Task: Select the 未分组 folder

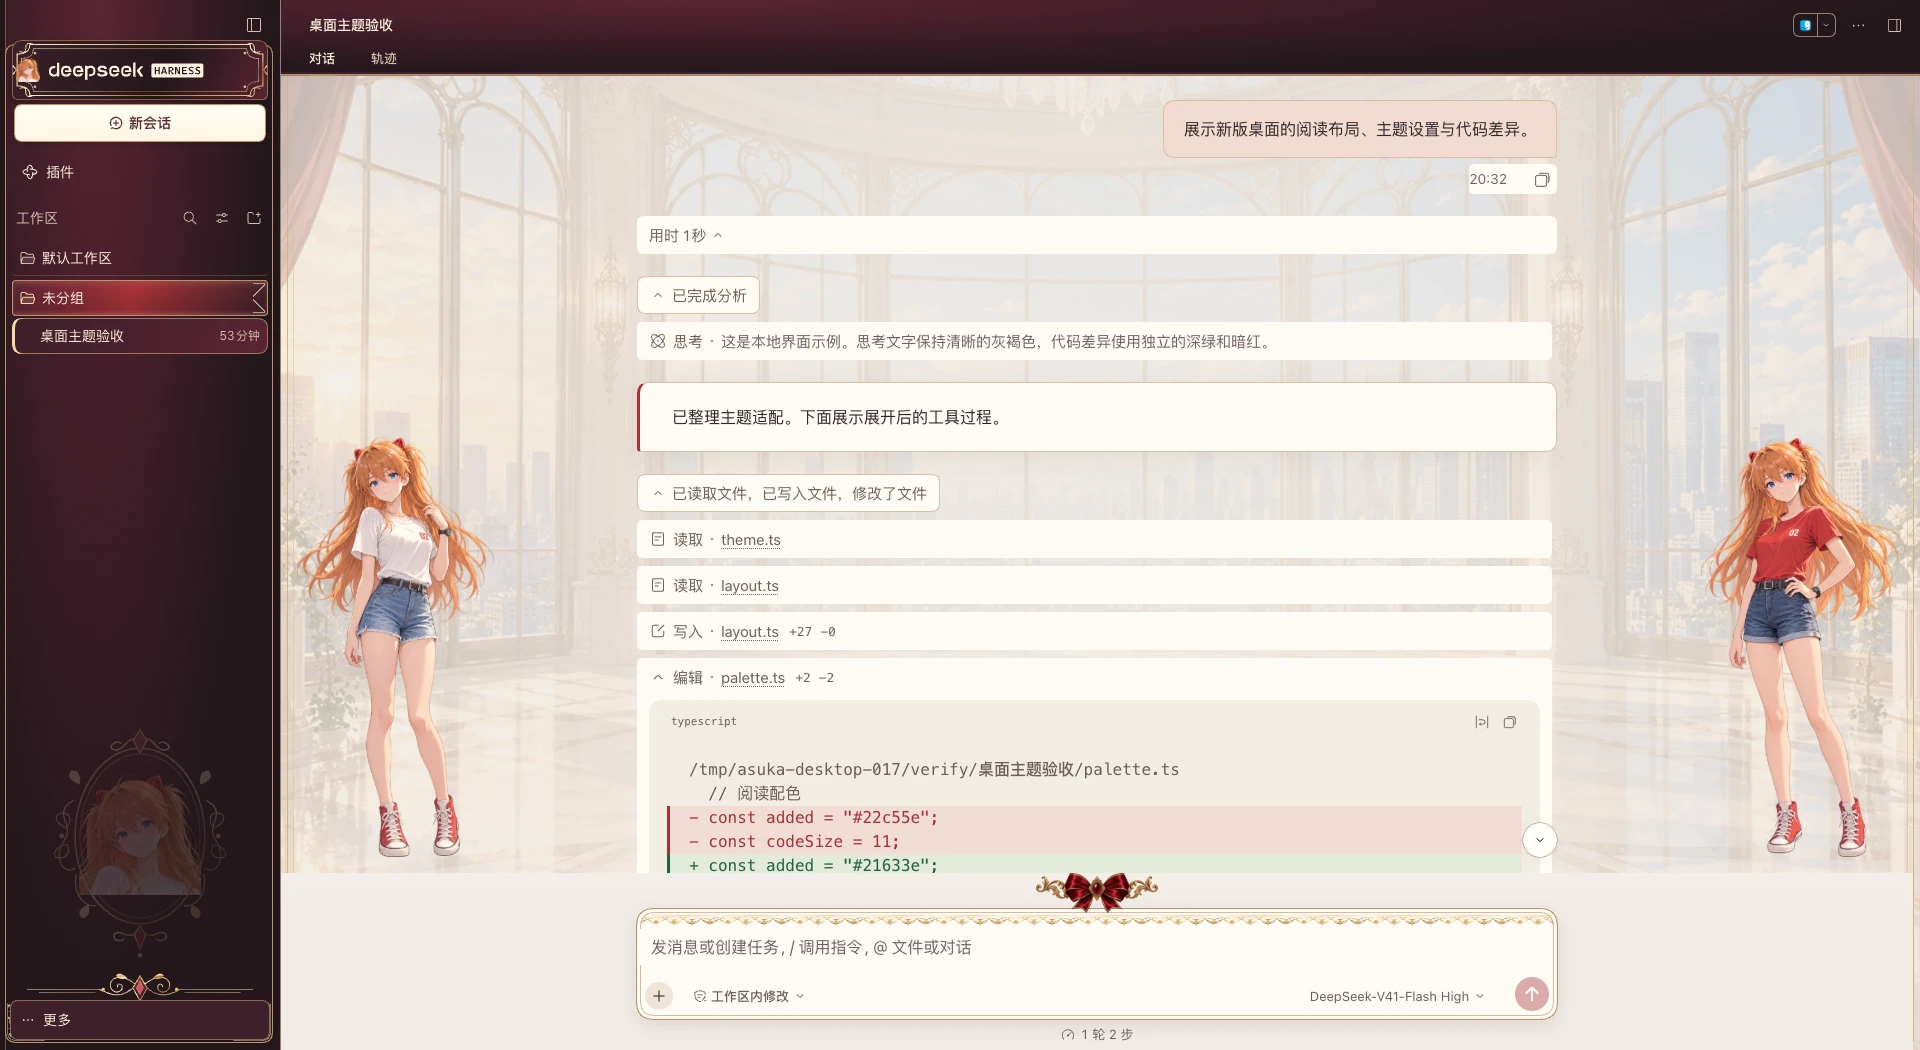Action: pos(140,298)
